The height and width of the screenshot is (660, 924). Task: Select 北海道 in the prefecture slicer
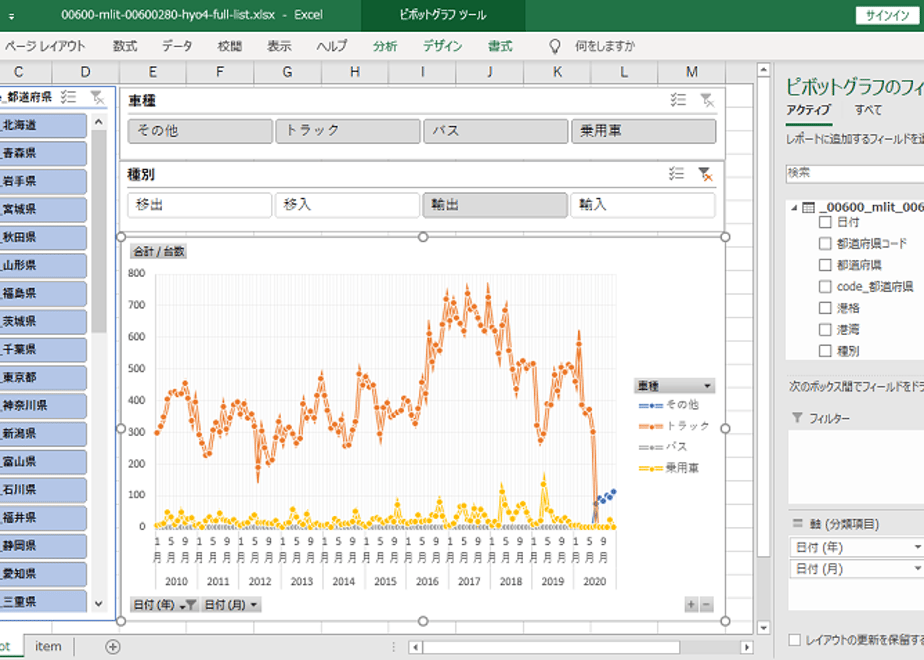(42, 126)
